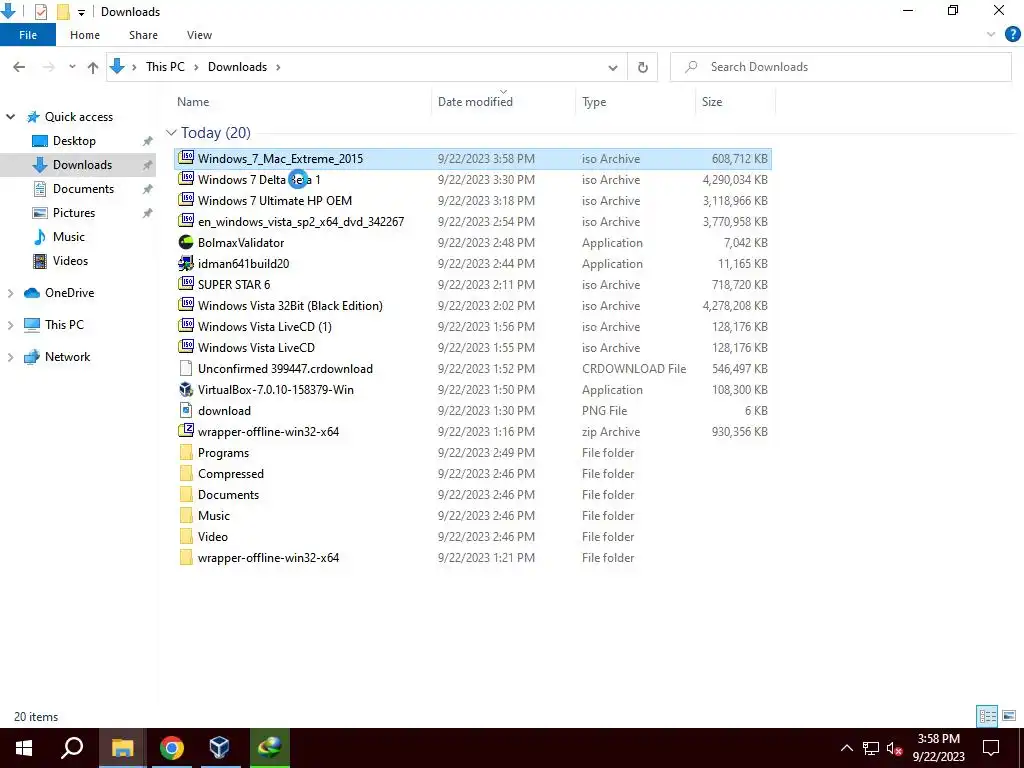Select the SUPER STAR 6 iso icon
This screenshot has width=1024, height=768.
coord(186,283)
